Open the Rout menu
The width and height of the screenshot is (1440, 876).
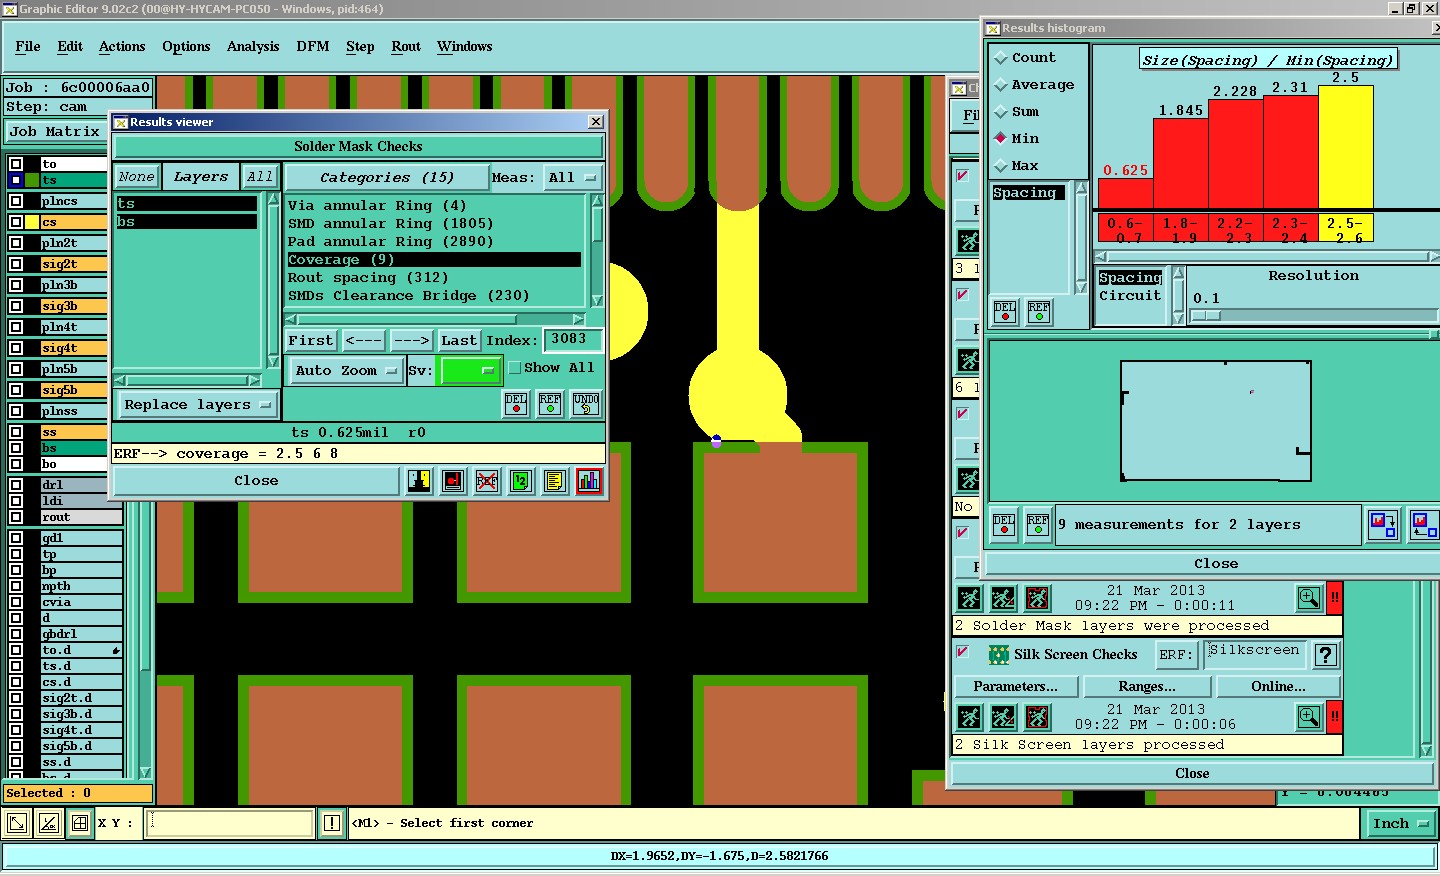click(x=406, y=46)
